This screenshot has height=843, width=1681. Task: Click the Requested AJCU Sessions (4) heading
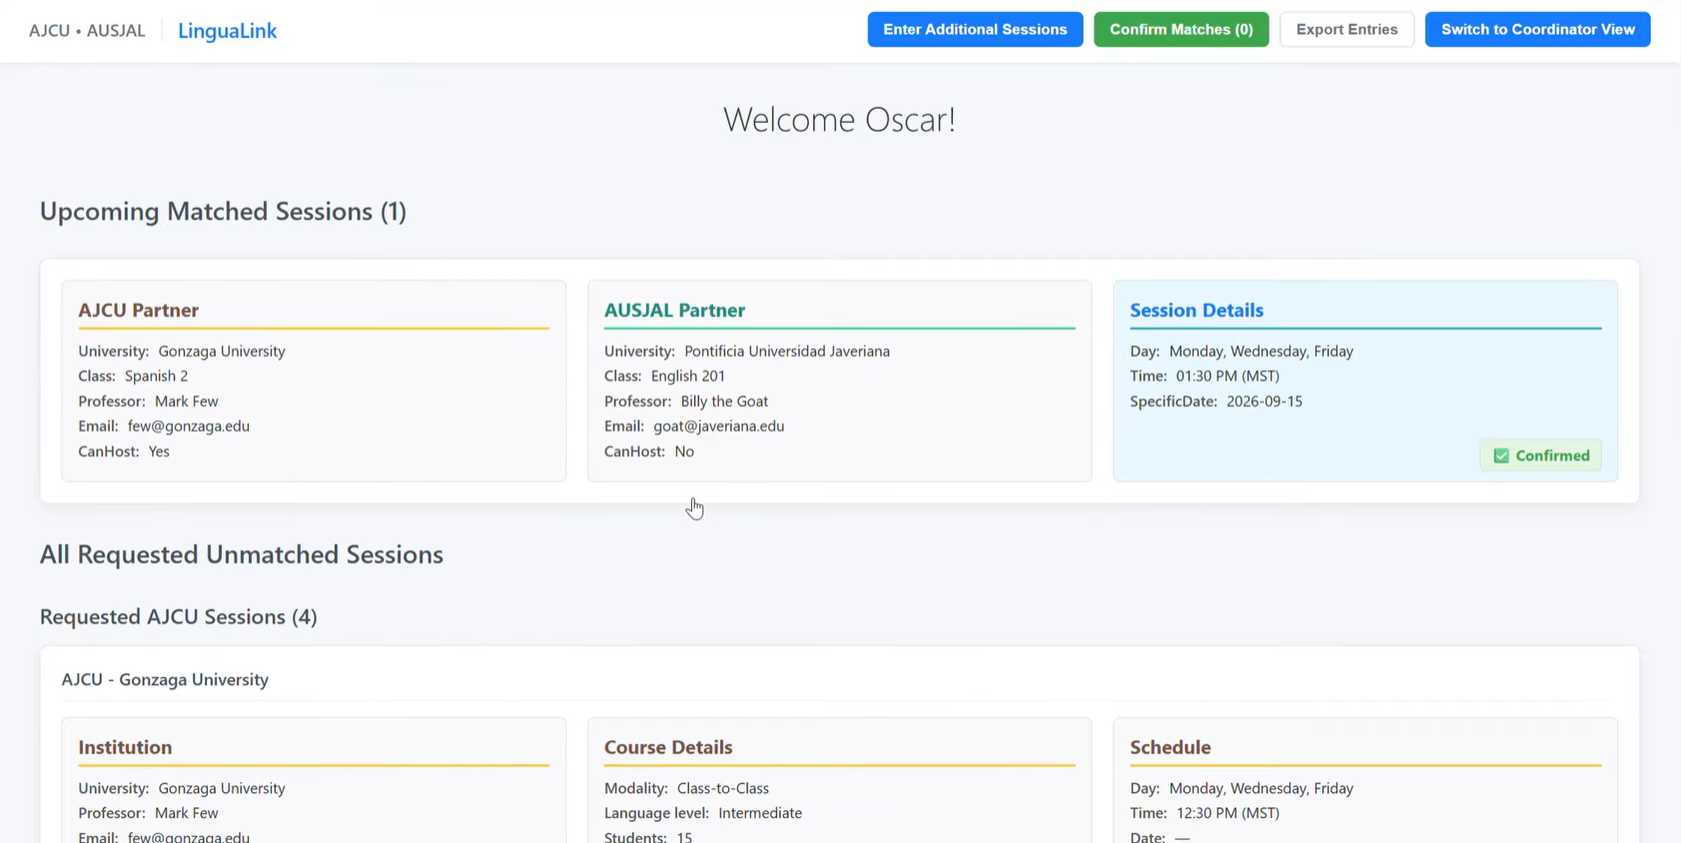pyautogui.click(x=178, y=616)
